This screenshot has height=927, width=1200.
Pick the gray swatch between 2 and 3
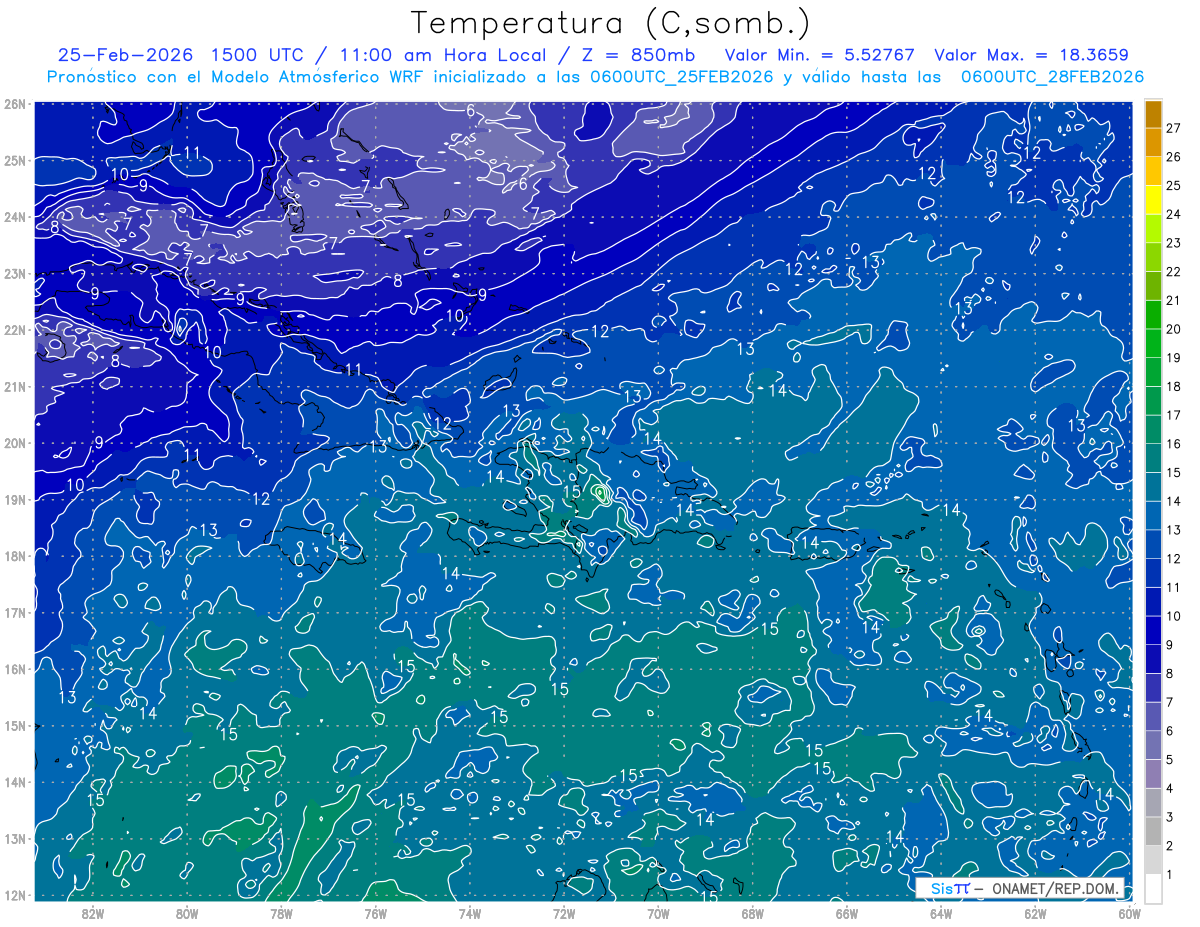click(1153, 832)
